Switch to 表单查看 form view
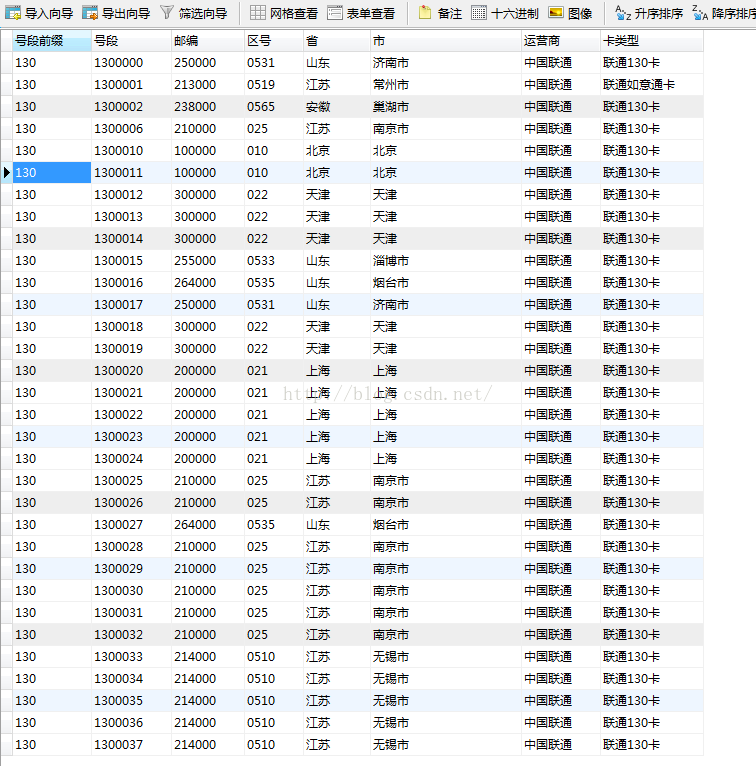Screen dimensions: 756x766 tap(361, 13)
